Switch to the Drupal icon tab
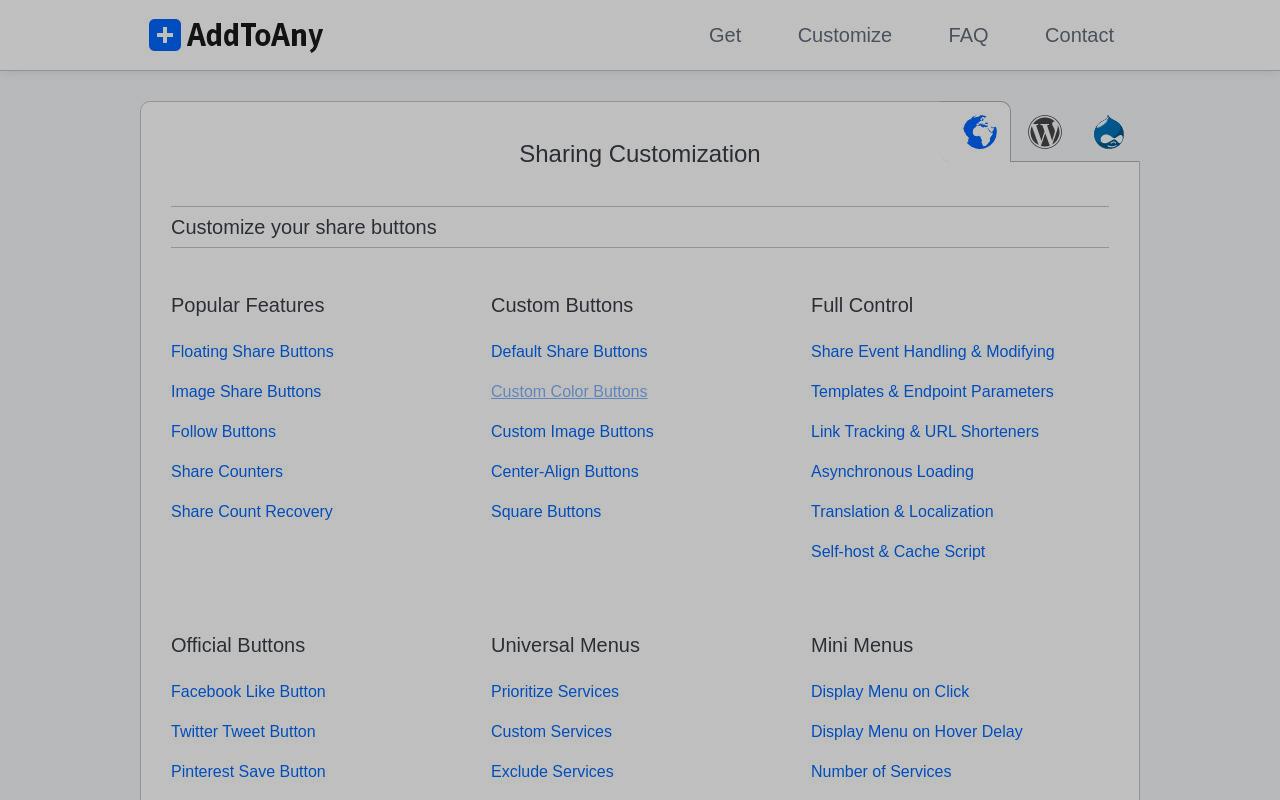This screenshot has height=800, width=1280. pyautogui.click(x=1109, y=132)
